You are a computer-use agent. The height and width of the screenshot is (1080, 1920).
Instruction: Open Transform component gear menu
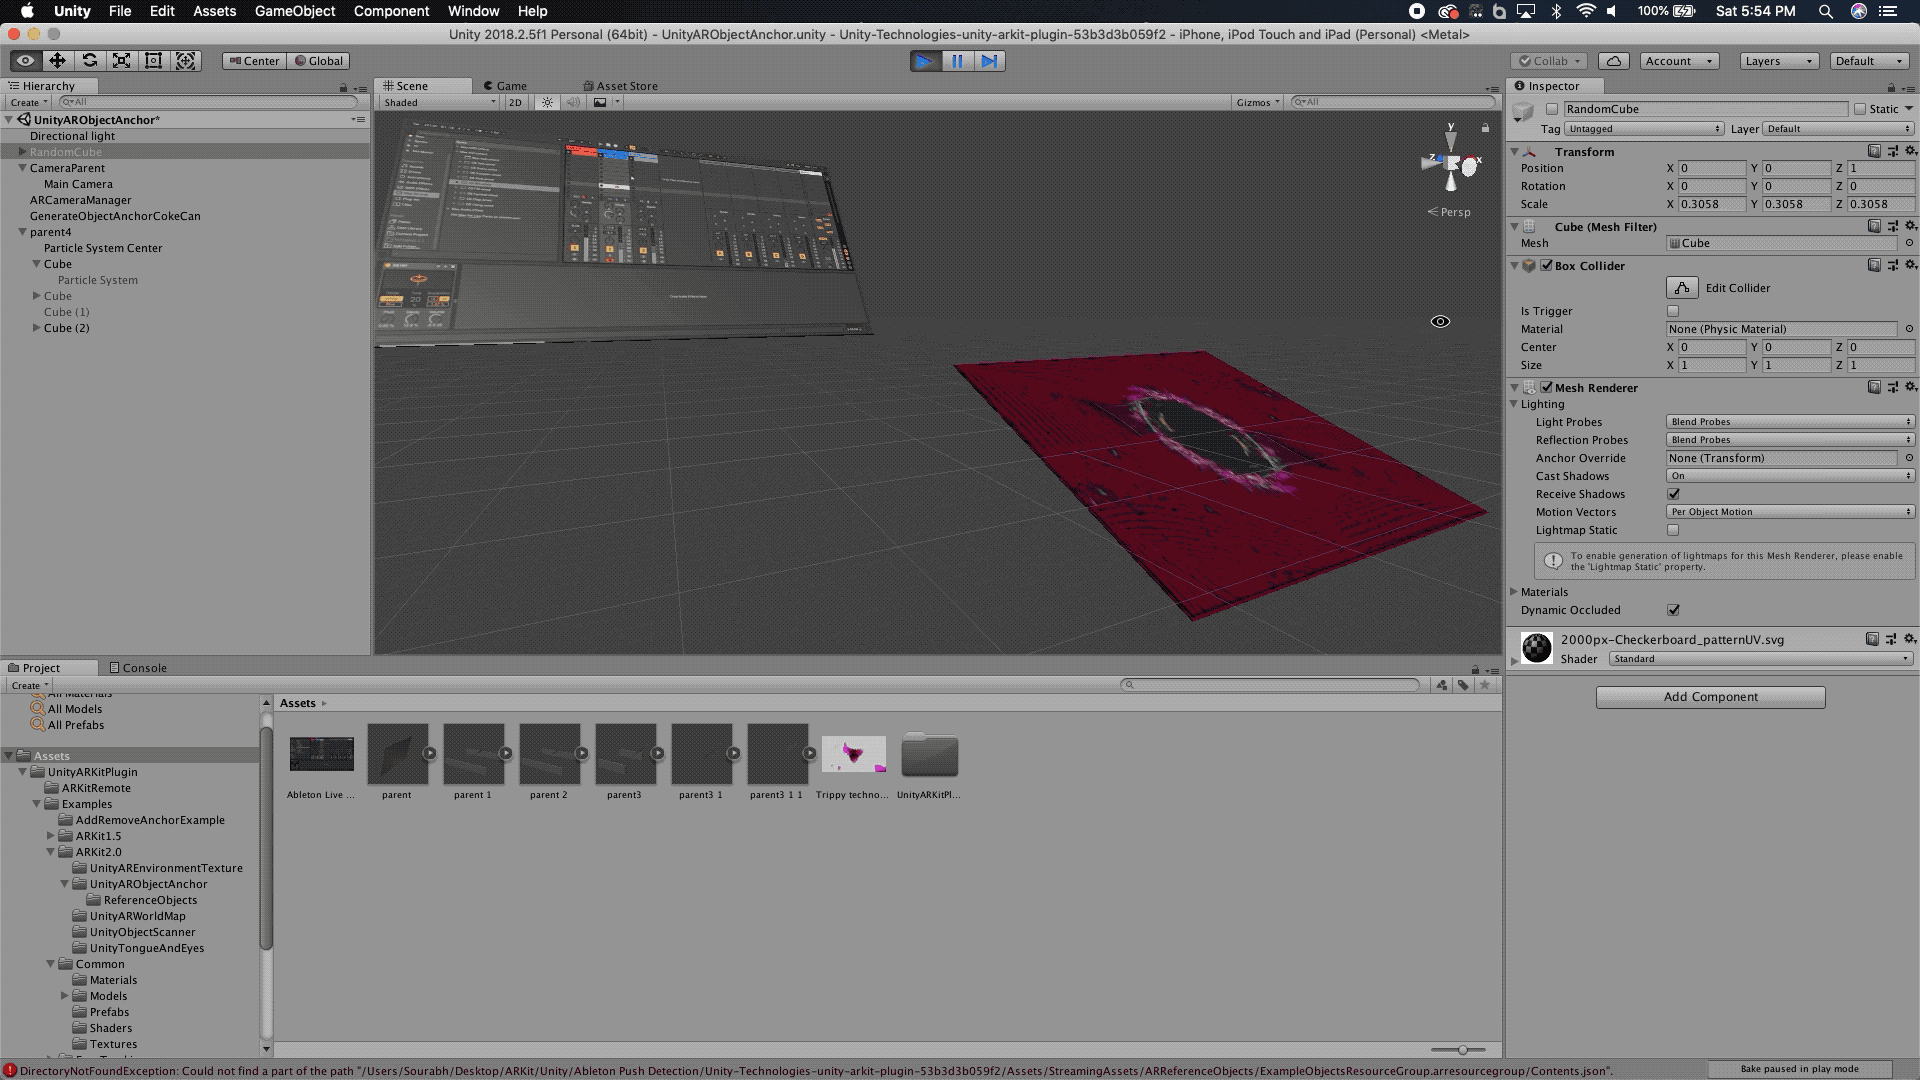(x=1910, y=151)
